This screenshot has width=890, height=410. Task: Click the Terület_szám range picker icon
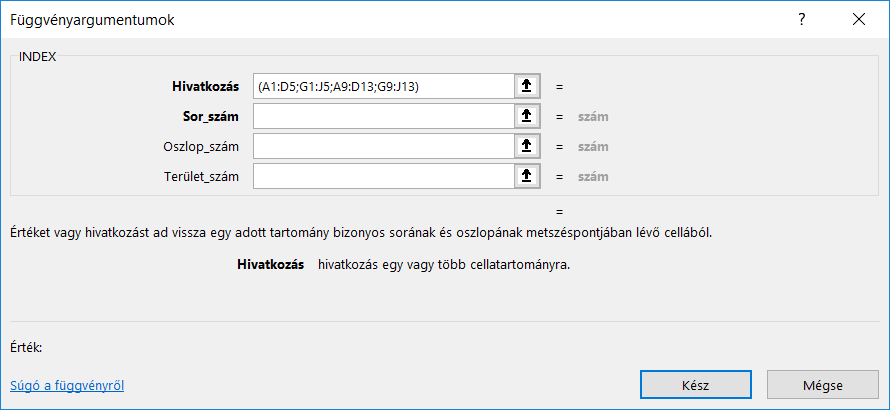click(526, 177)
